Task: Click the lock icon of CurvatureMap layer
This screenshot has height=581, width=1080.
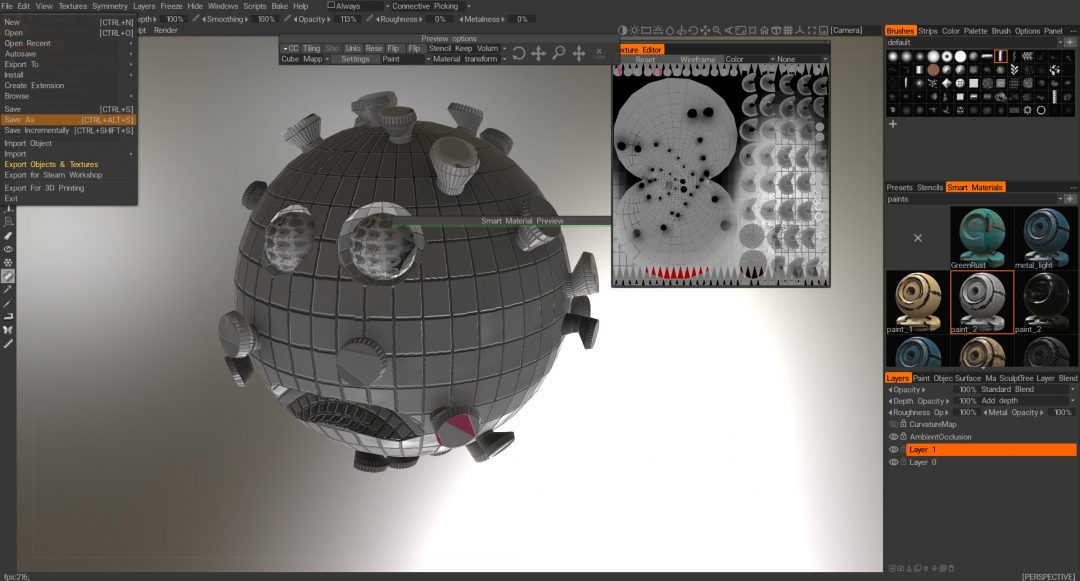Action: click(x=903, y=424)
